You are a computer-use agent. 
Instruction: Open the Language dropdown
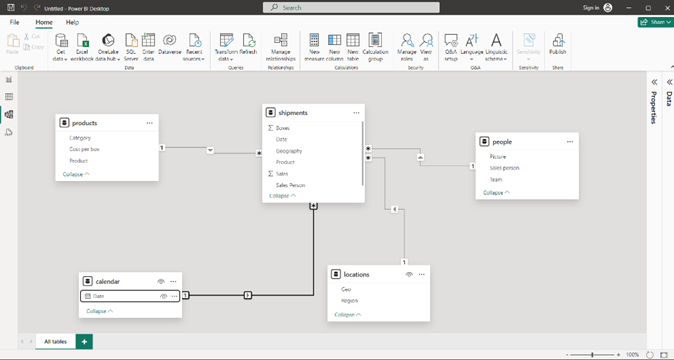(472, 47)
